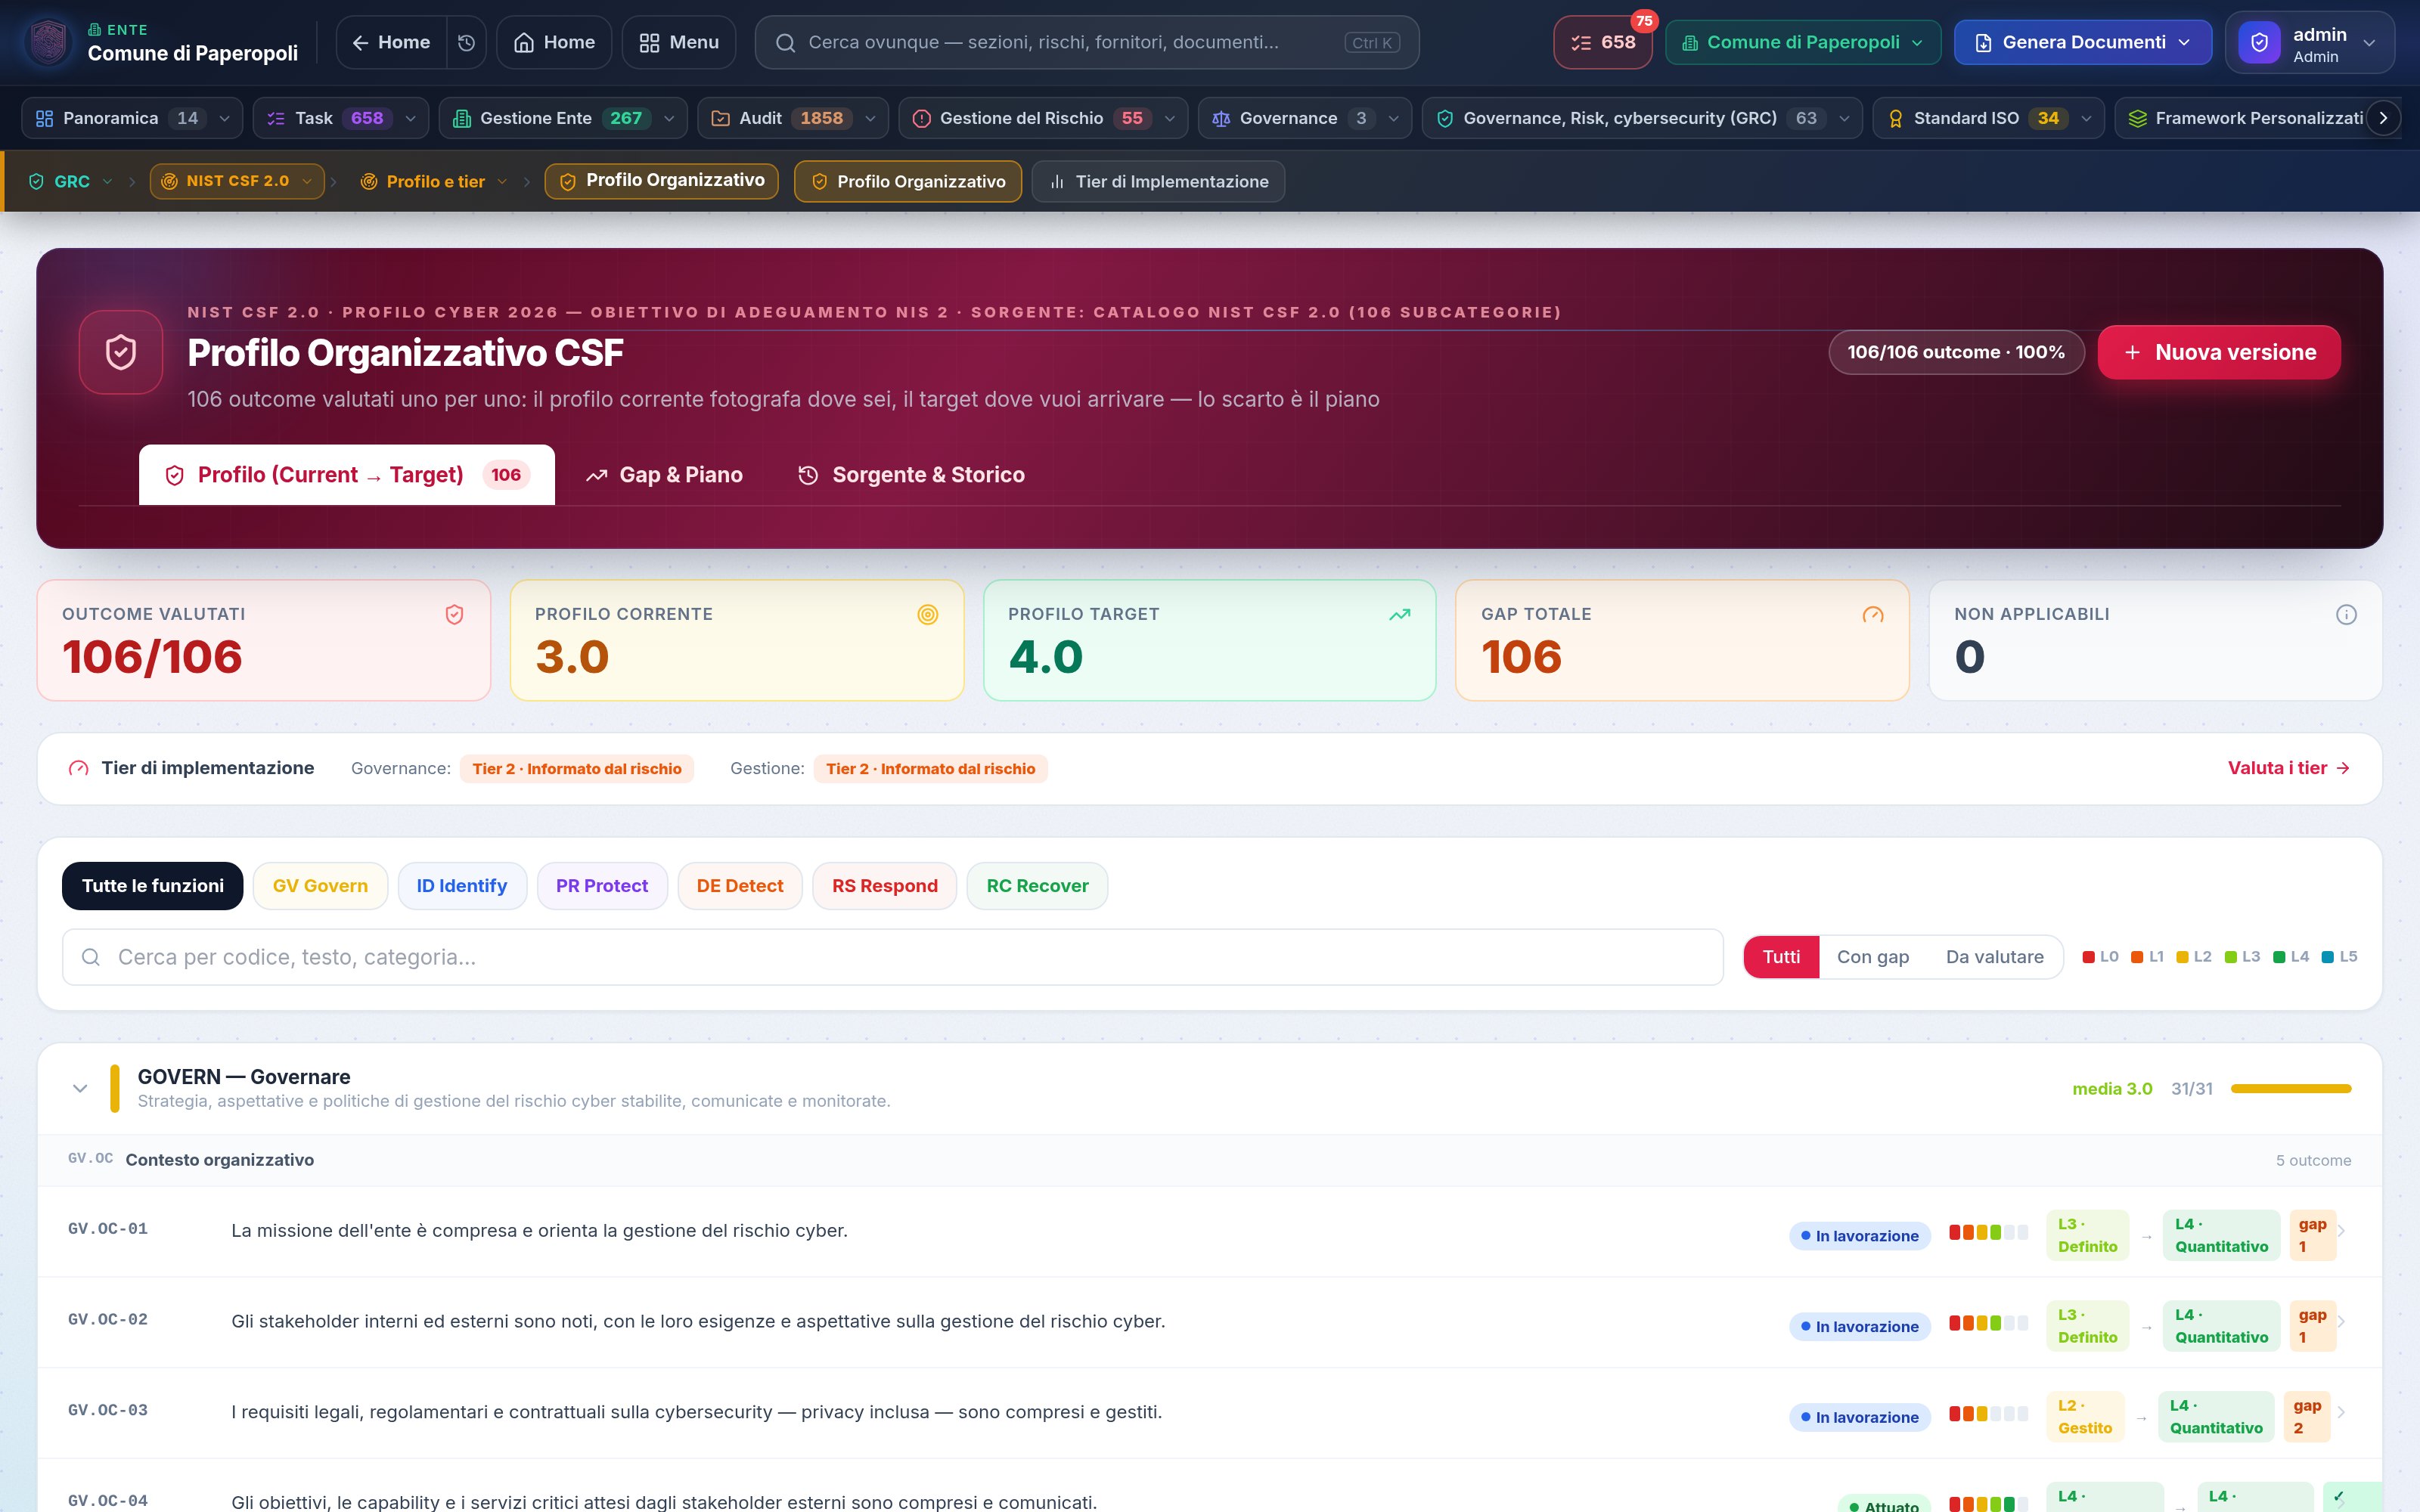Click the GRC breadcrumb shield icon
The width and height of the screenshot is (2420, 1512).
(36, 181)
